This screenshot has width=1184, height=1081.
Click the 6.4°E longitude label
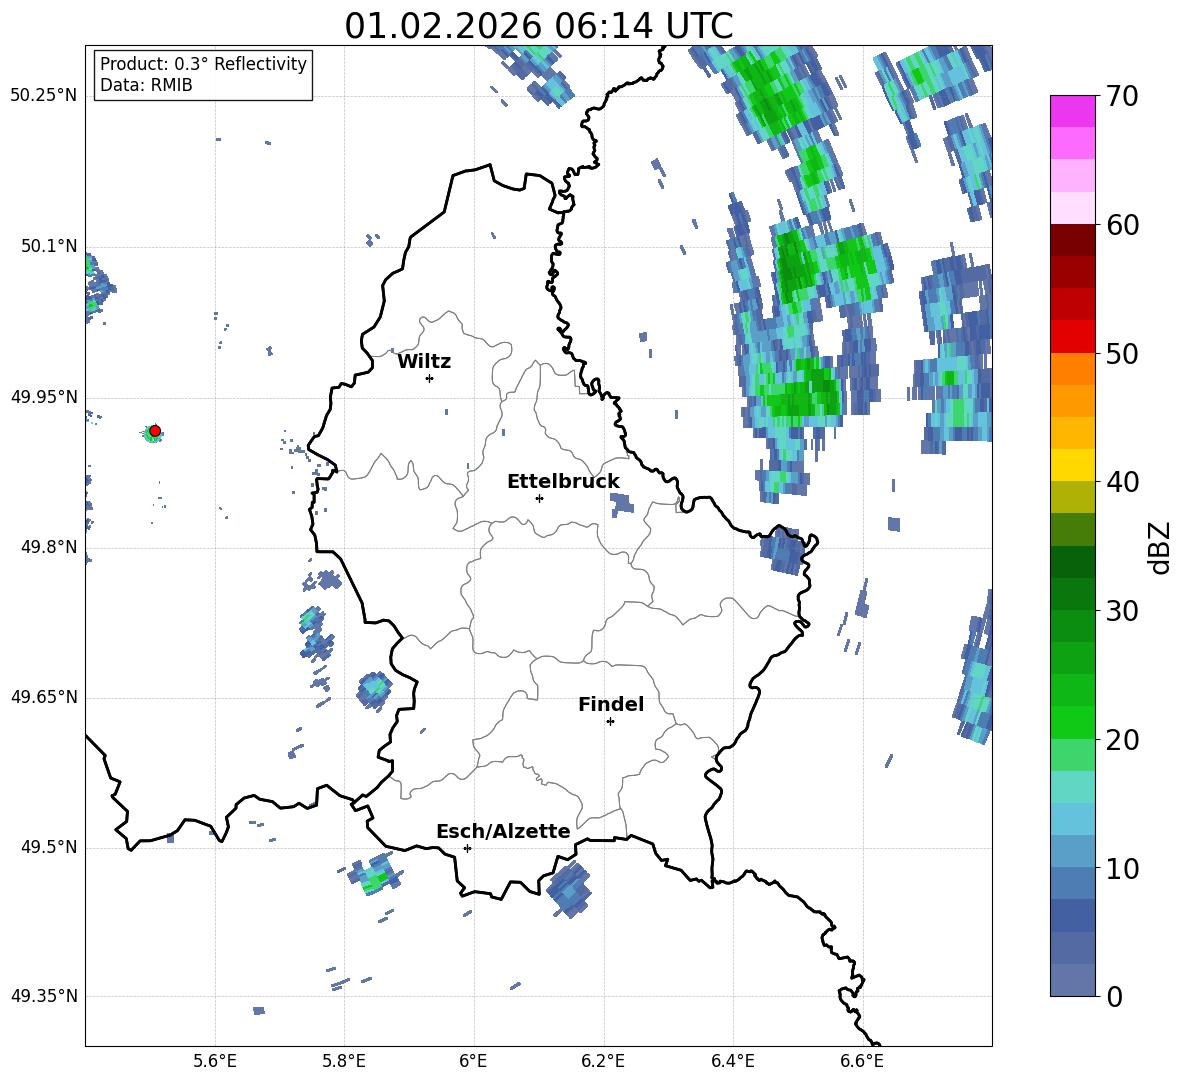(x=732, y=1061)
